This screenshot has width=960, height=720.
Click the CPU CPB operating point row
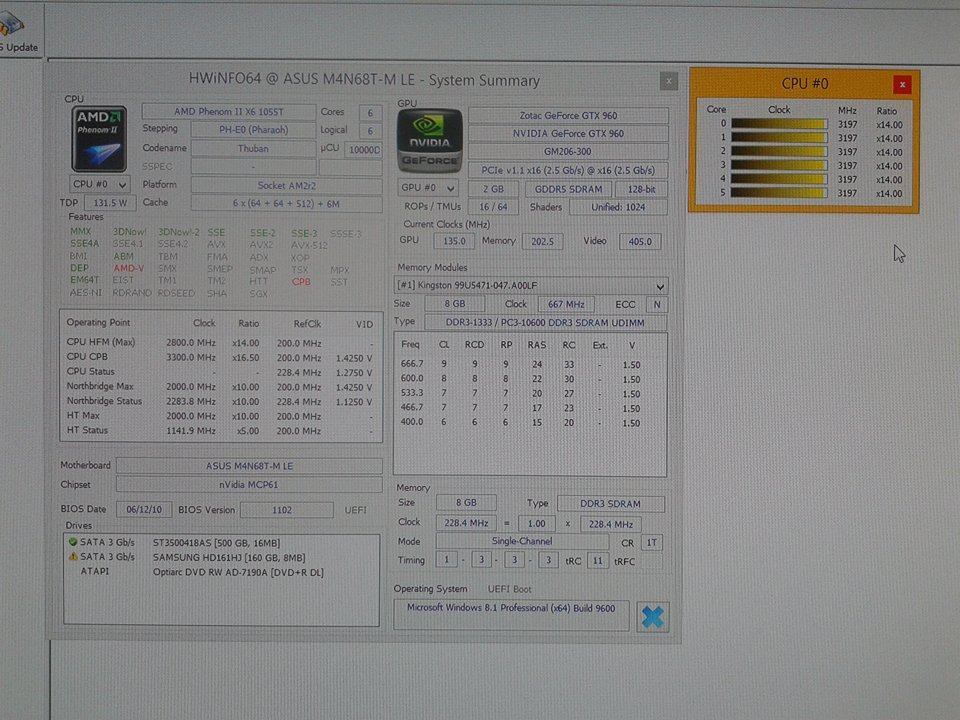click(x=220, y=357)
